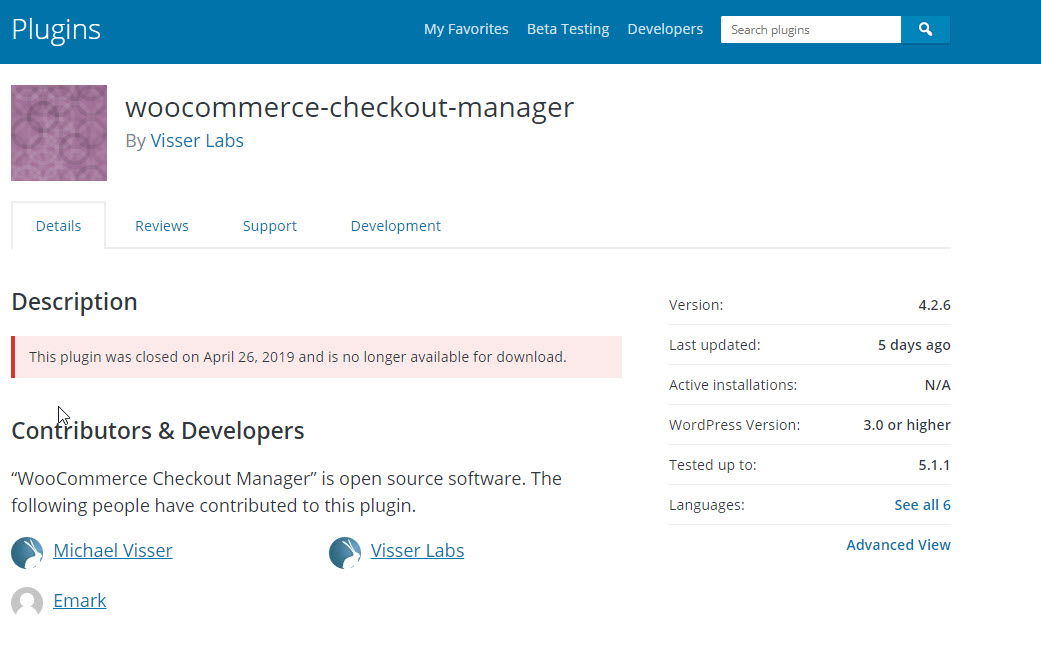
Task: Select the Details tab
Action: coord(58,226)
